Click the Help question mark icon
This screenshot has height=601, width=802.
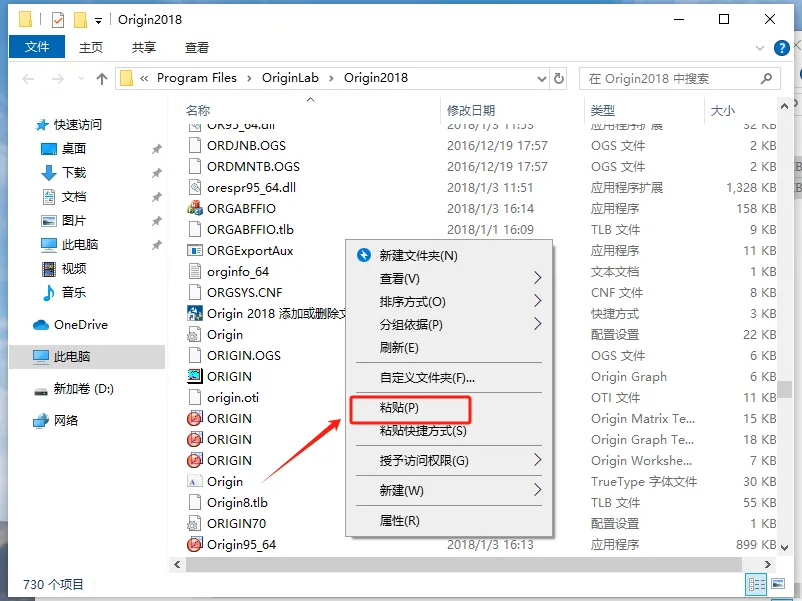tap(781, 48)
